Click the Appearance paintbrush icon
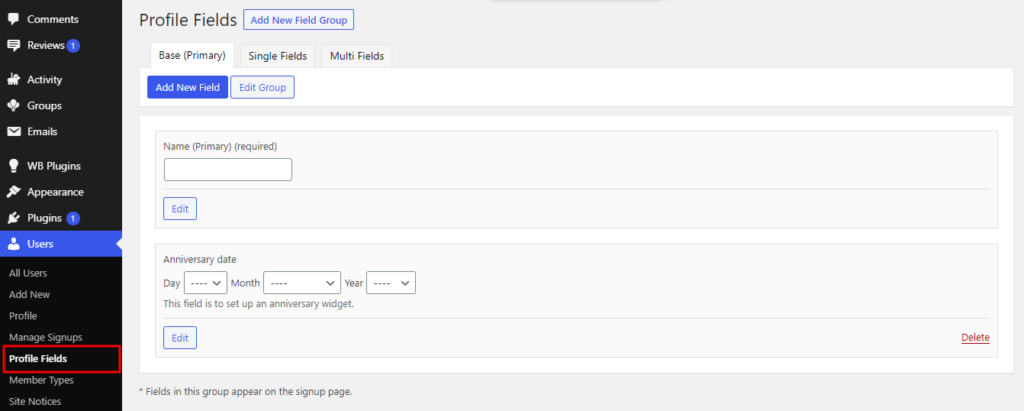1024x411 pixels. [x=13, y=192]
